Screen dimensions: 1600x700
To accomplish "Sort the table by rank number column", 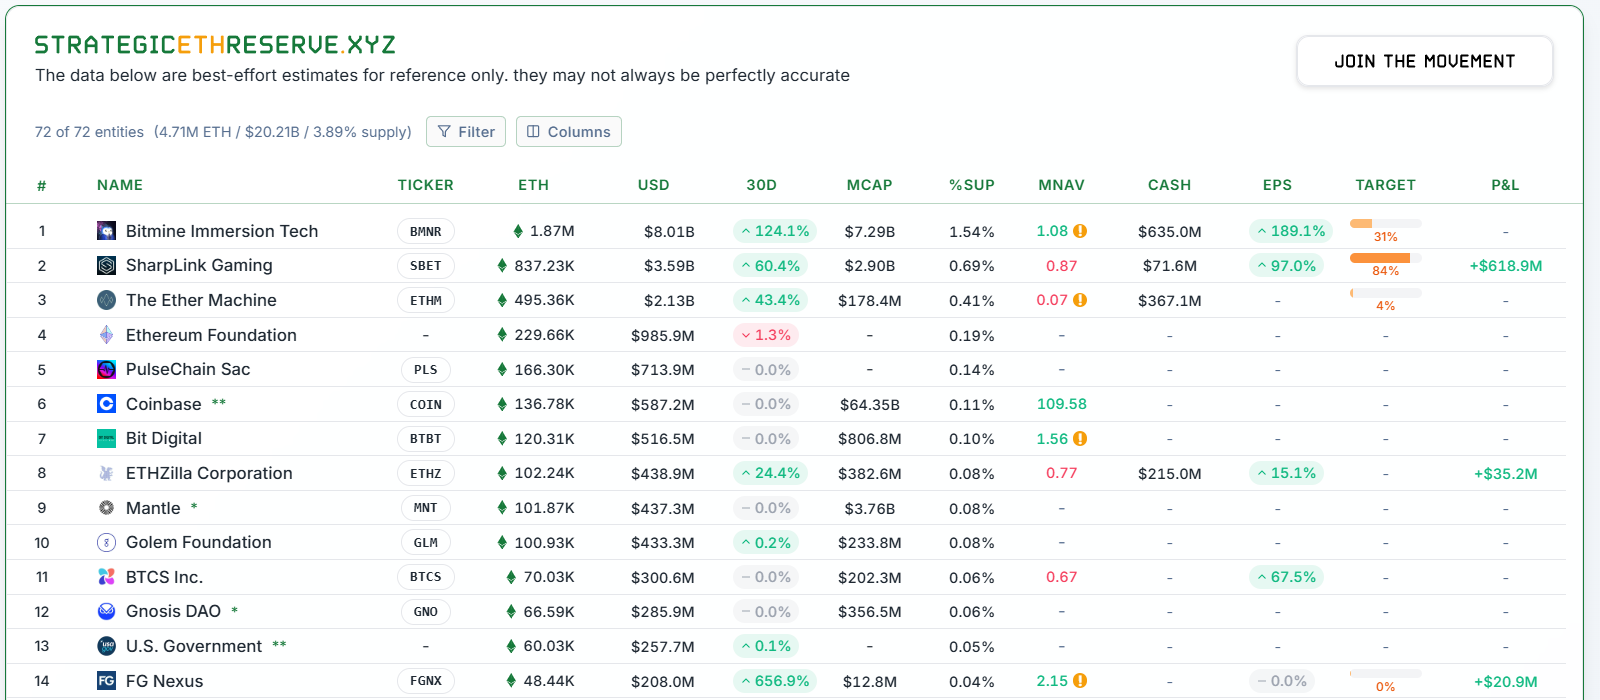I will (x=42, y=185).
